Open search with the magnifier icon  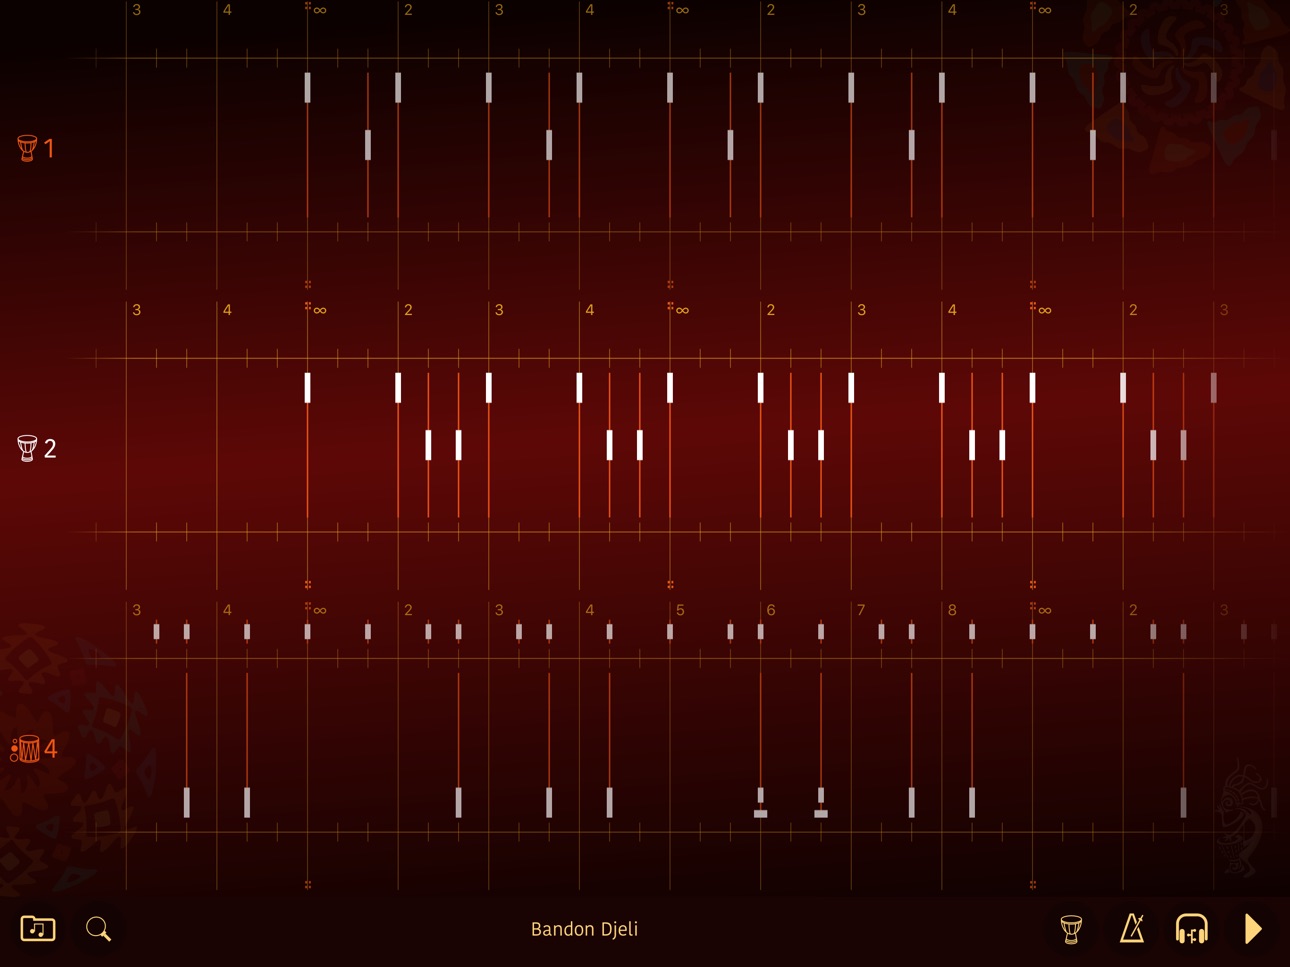pyautogui.click(x=98, y=929)
